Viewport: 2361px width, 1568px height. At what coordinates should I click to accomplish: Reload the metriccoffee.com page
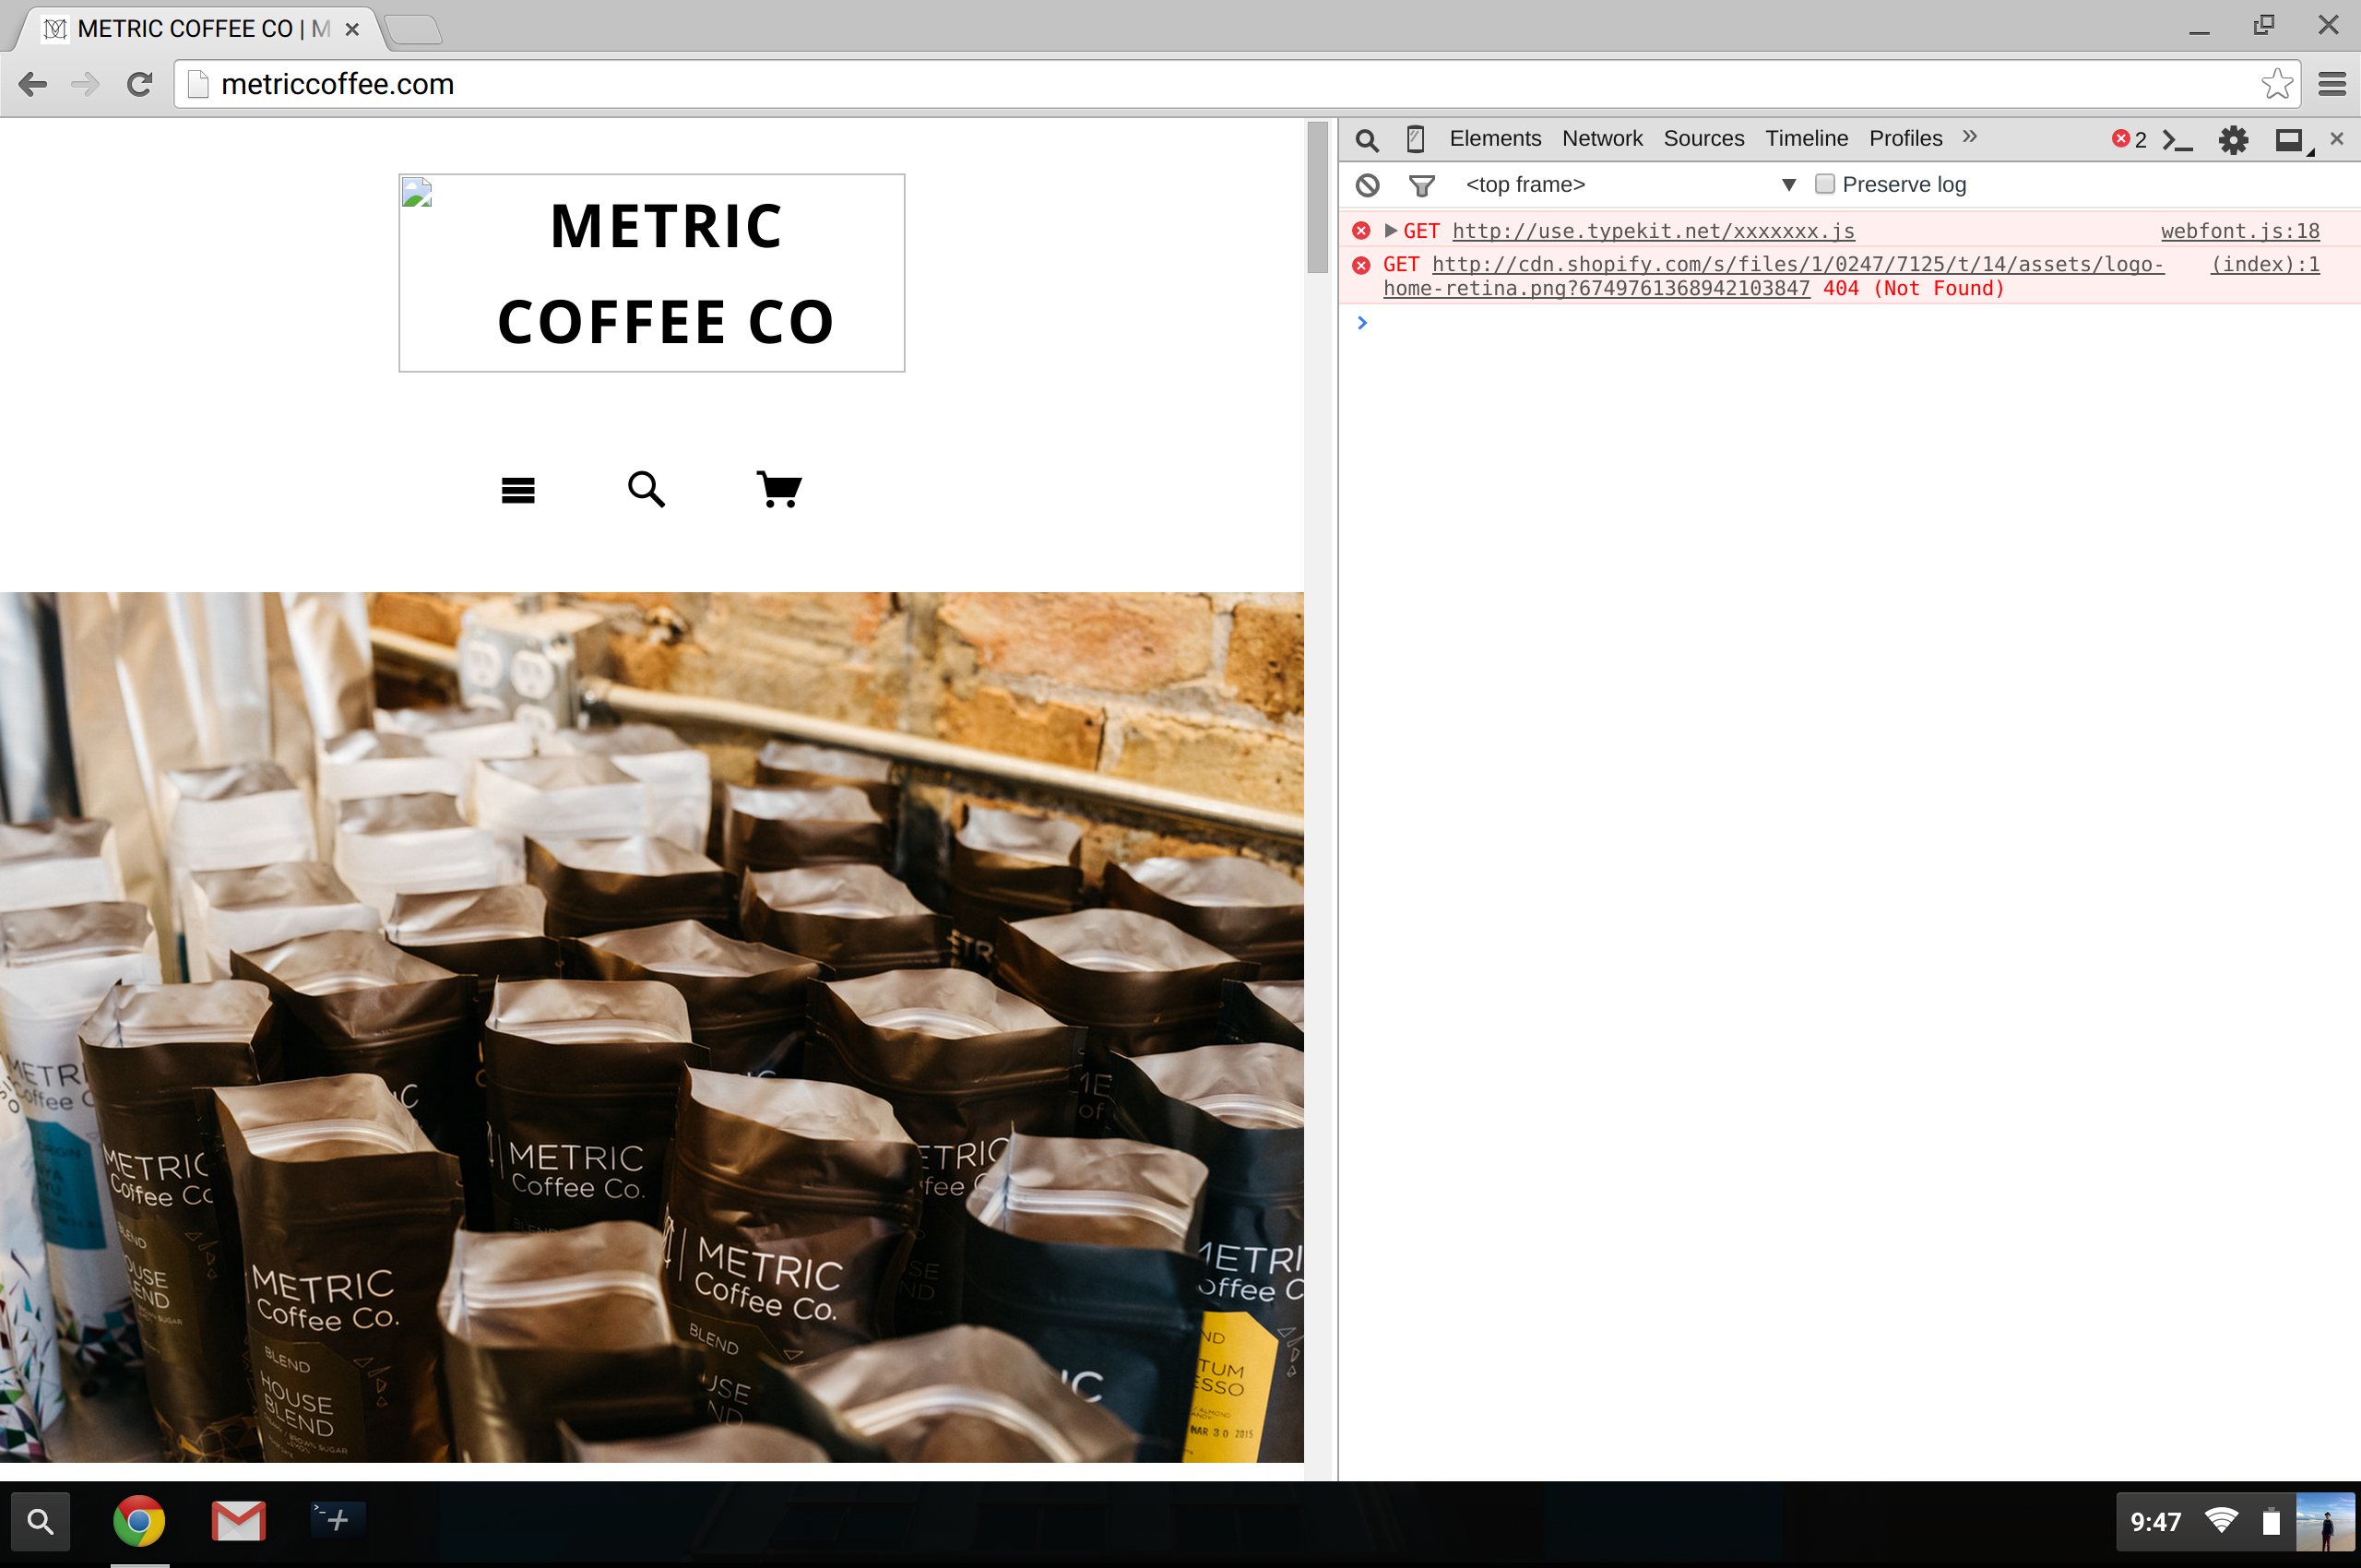click(x=140, y=84)
